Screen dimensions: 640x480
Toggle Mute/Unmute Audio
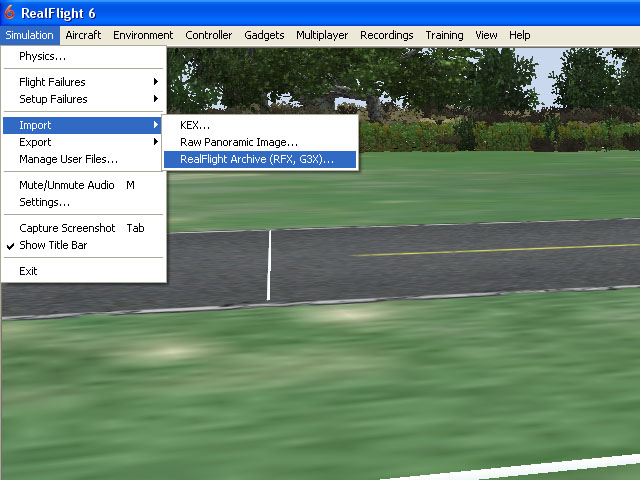coord(83,185)
